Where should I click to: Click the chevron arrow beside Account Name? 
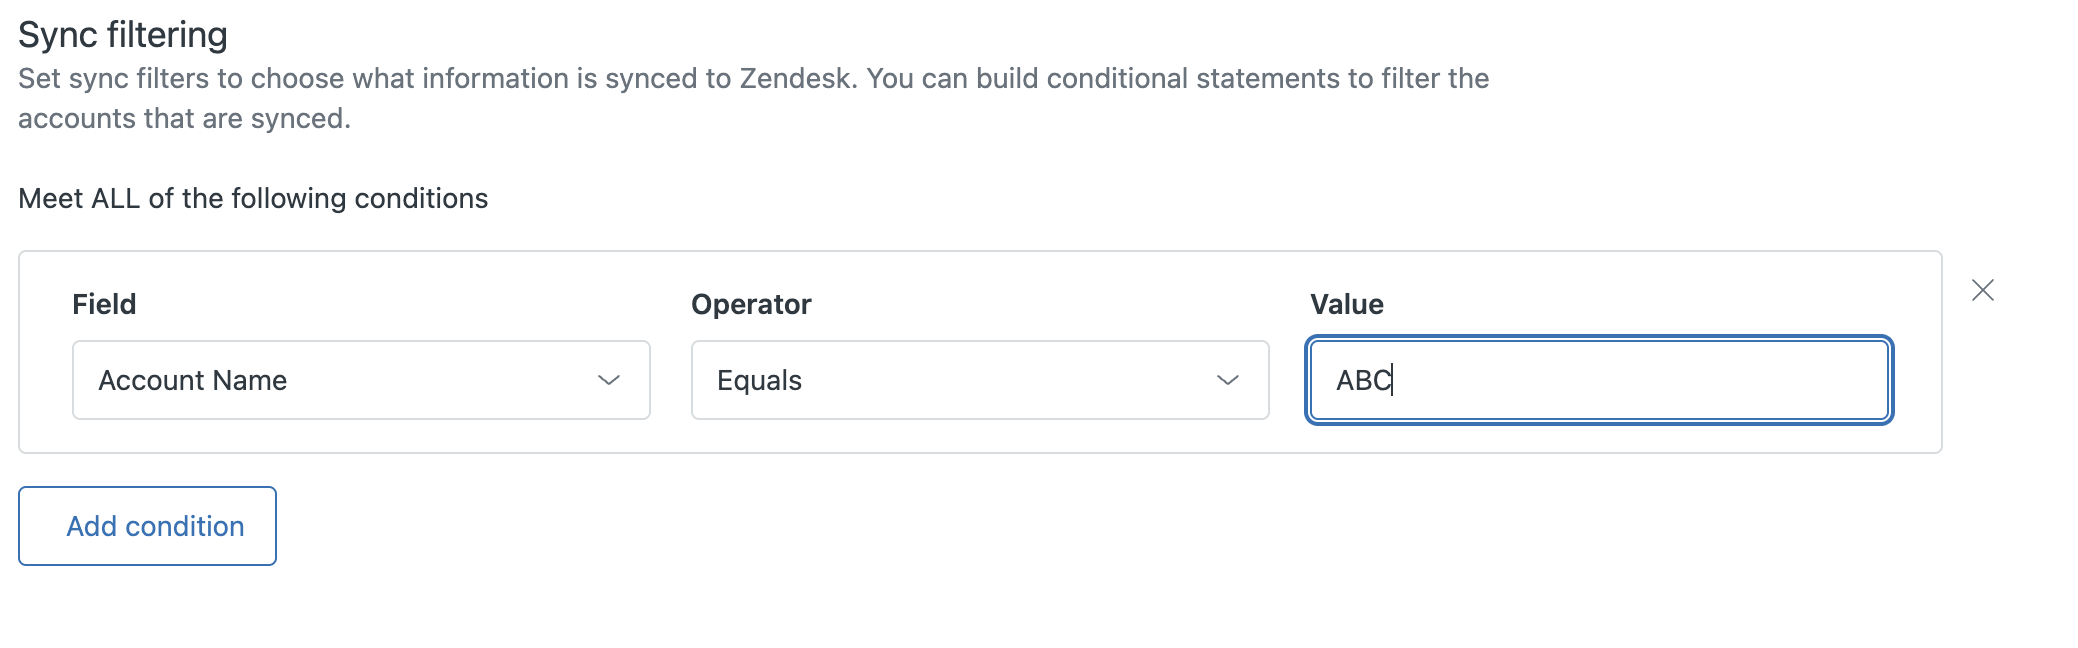[x=609, y=380]
